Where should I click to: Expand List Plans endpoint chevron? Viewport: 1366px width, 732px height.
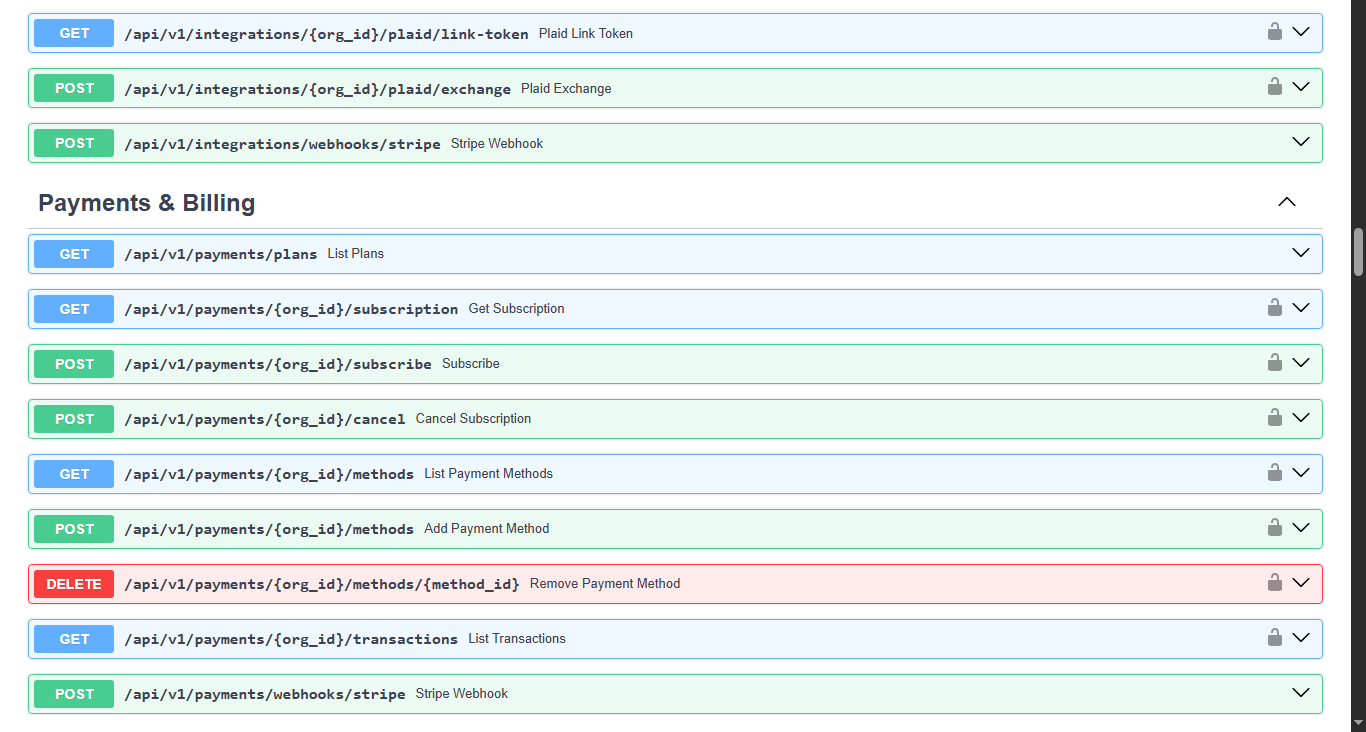1301,253
